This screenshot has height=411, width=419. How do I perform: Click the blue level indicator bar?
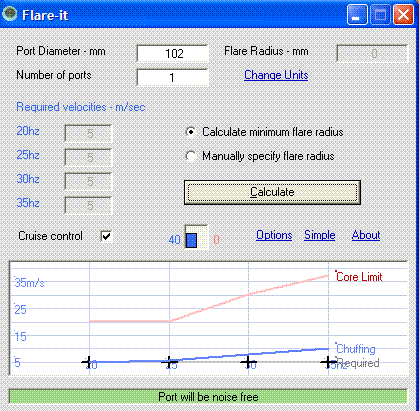191,240
